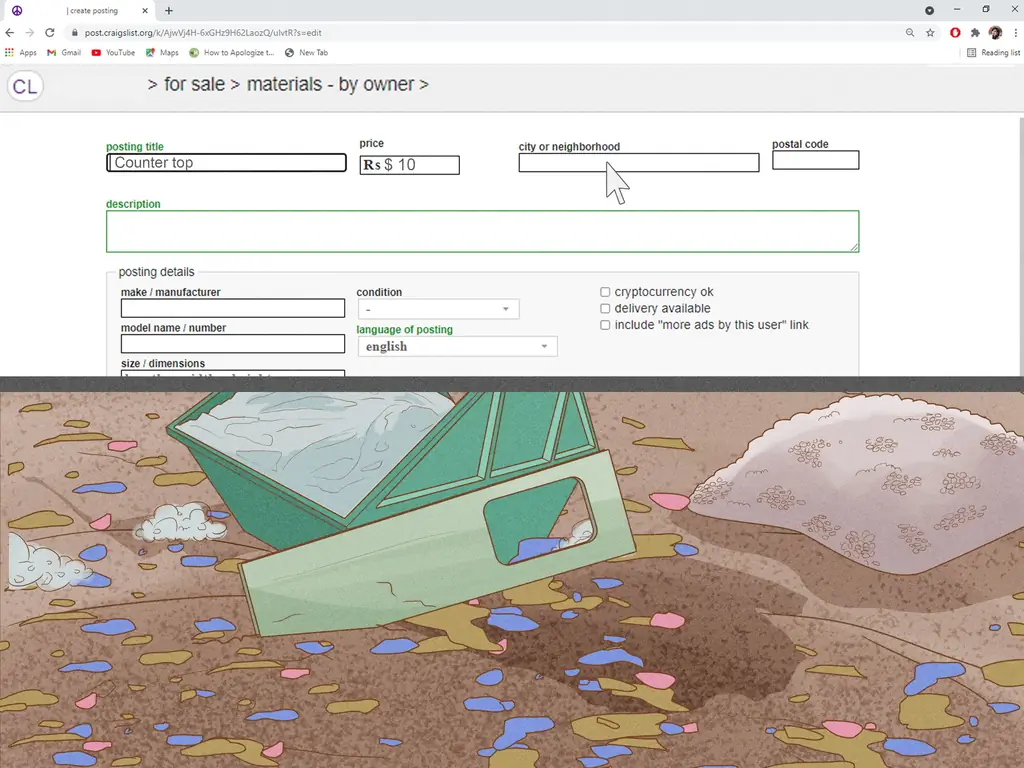Open the Apps grid in bookmarks bar
Image resolution: width=1024 pixels, height=768 pixels.
point(20,53)
